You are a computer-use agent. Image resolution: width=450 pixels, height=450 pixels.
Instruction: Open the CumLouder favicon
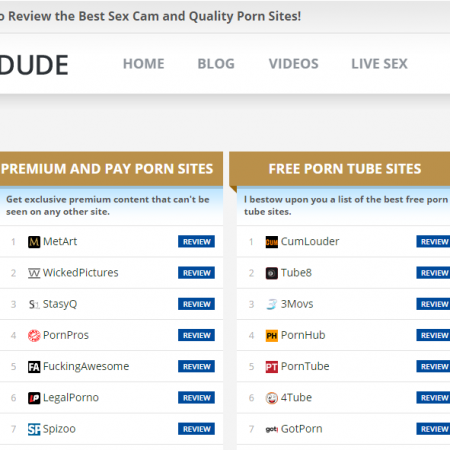(272, 242)
